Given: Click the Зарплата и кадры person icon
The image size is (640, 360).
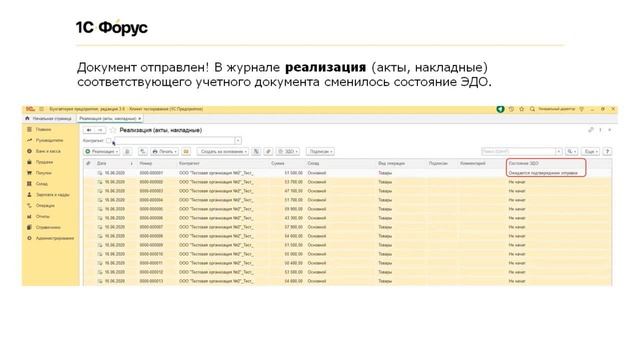Looking at the screenshot, I should coord(29,195).
